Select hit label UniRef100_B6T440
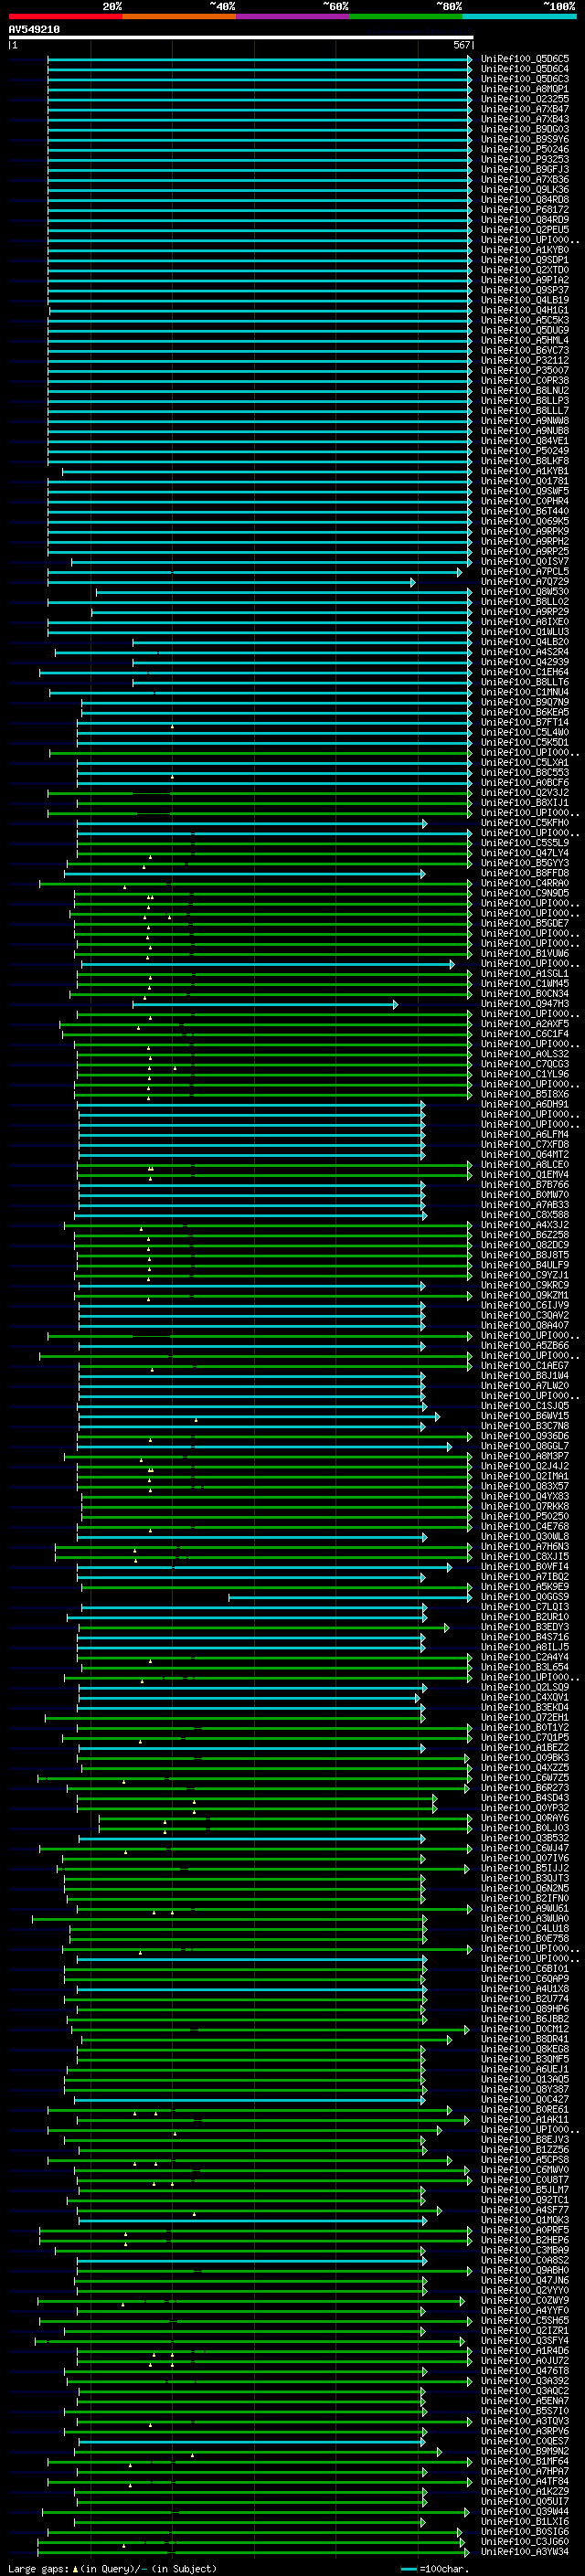 (525, 511)
